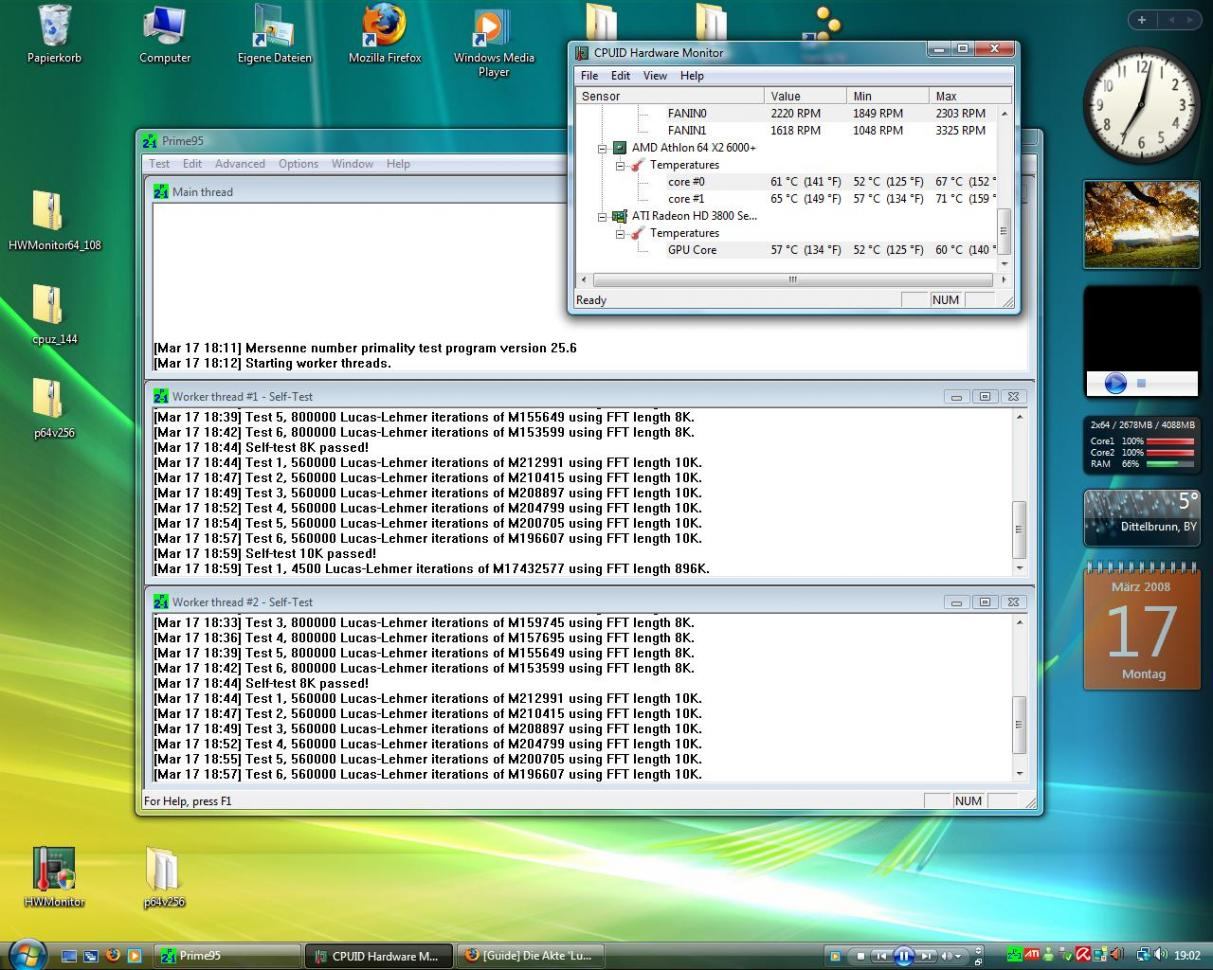This screenshot has width=1213, height=970.
Task: Launch the Mozilla Firefox desktop shortcut
Action: [x=385, y=33]
